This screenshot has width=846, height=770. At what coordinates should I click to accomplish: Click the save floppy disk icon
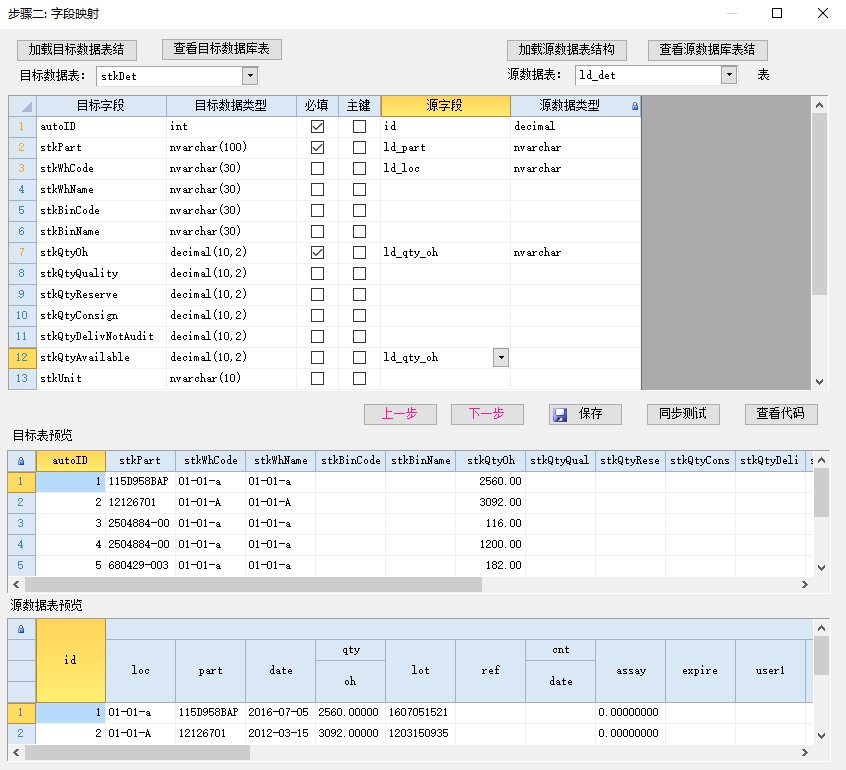point(560,414)
